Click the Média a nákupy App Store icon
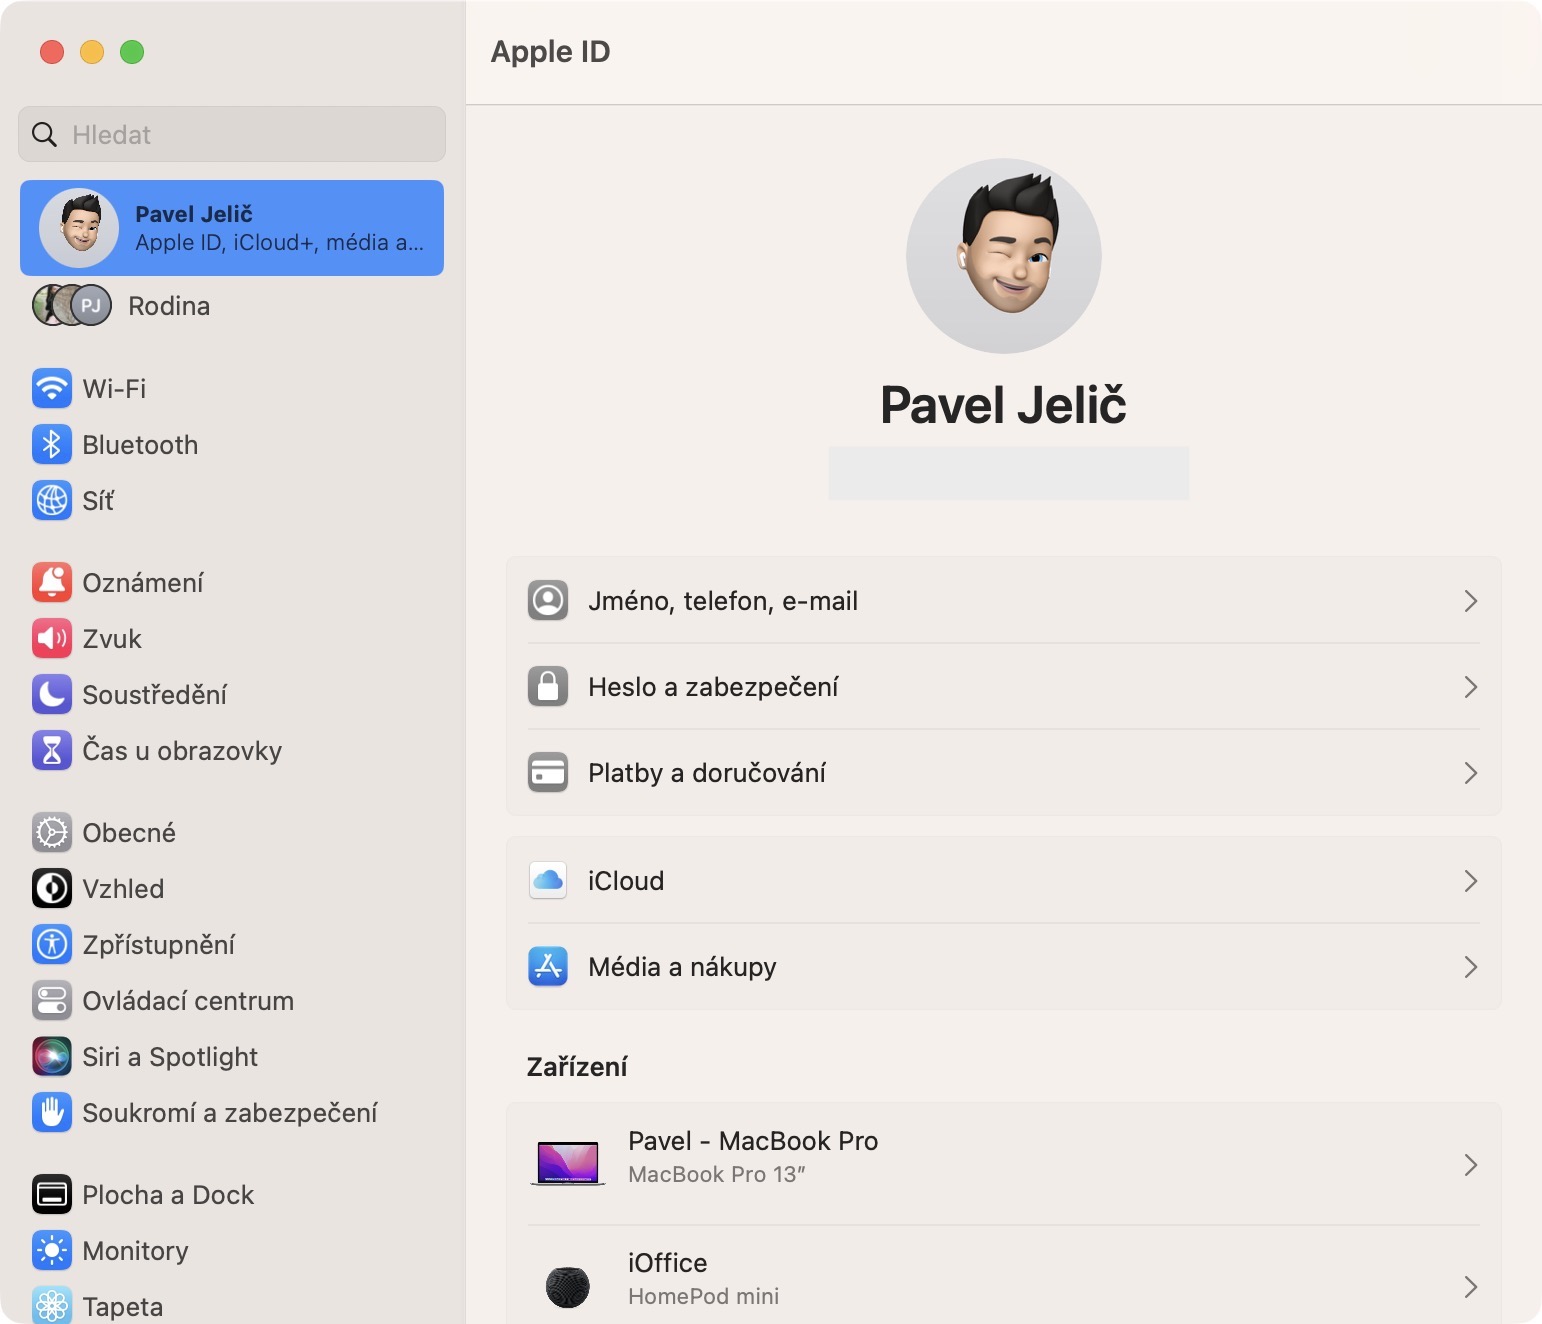The height and width of the screenshot is (1324, 1542). tap(548, 966)
